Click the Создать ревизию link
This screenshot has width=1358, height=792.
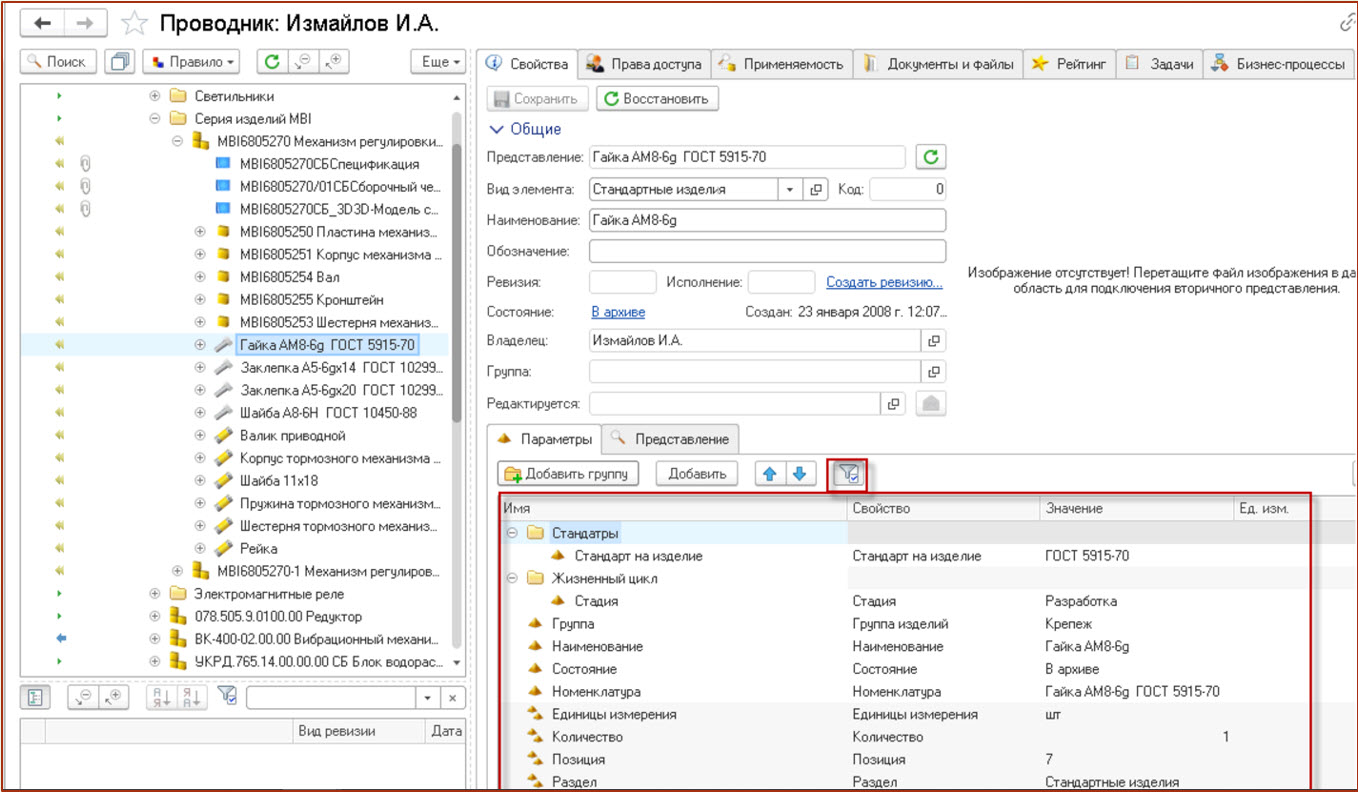(884, 282)
